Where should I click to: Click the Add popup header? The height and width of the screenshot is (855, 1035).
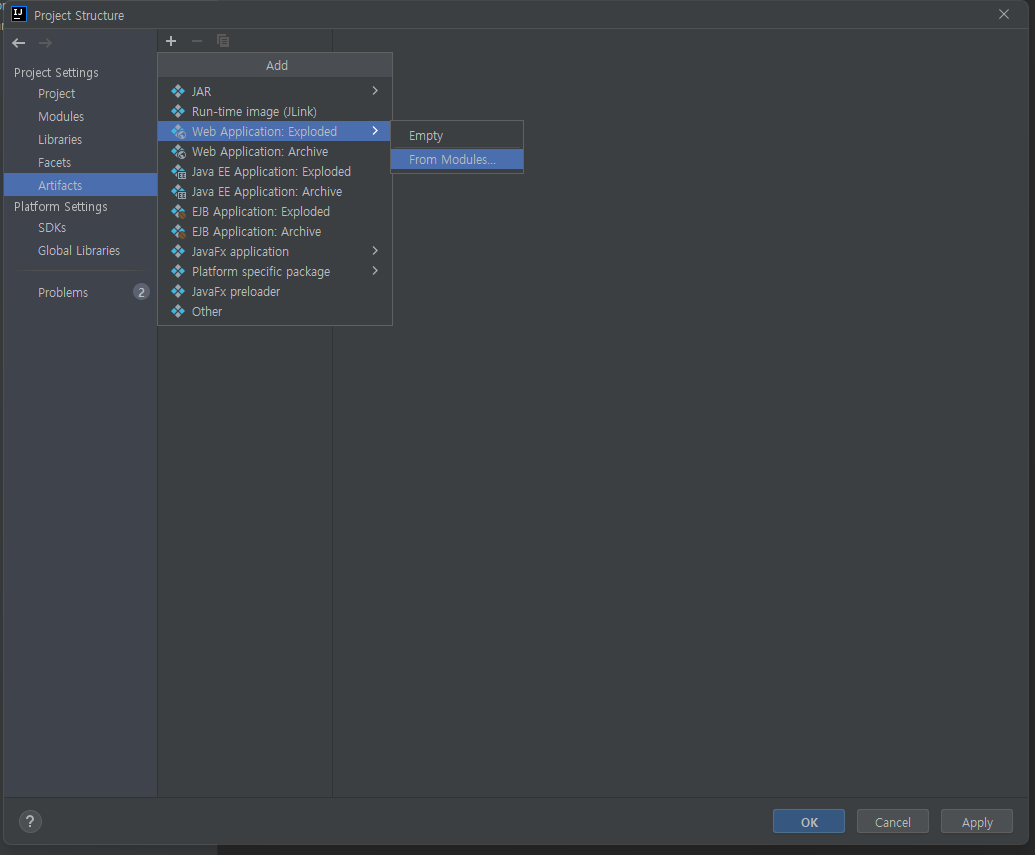click(275, 65)
